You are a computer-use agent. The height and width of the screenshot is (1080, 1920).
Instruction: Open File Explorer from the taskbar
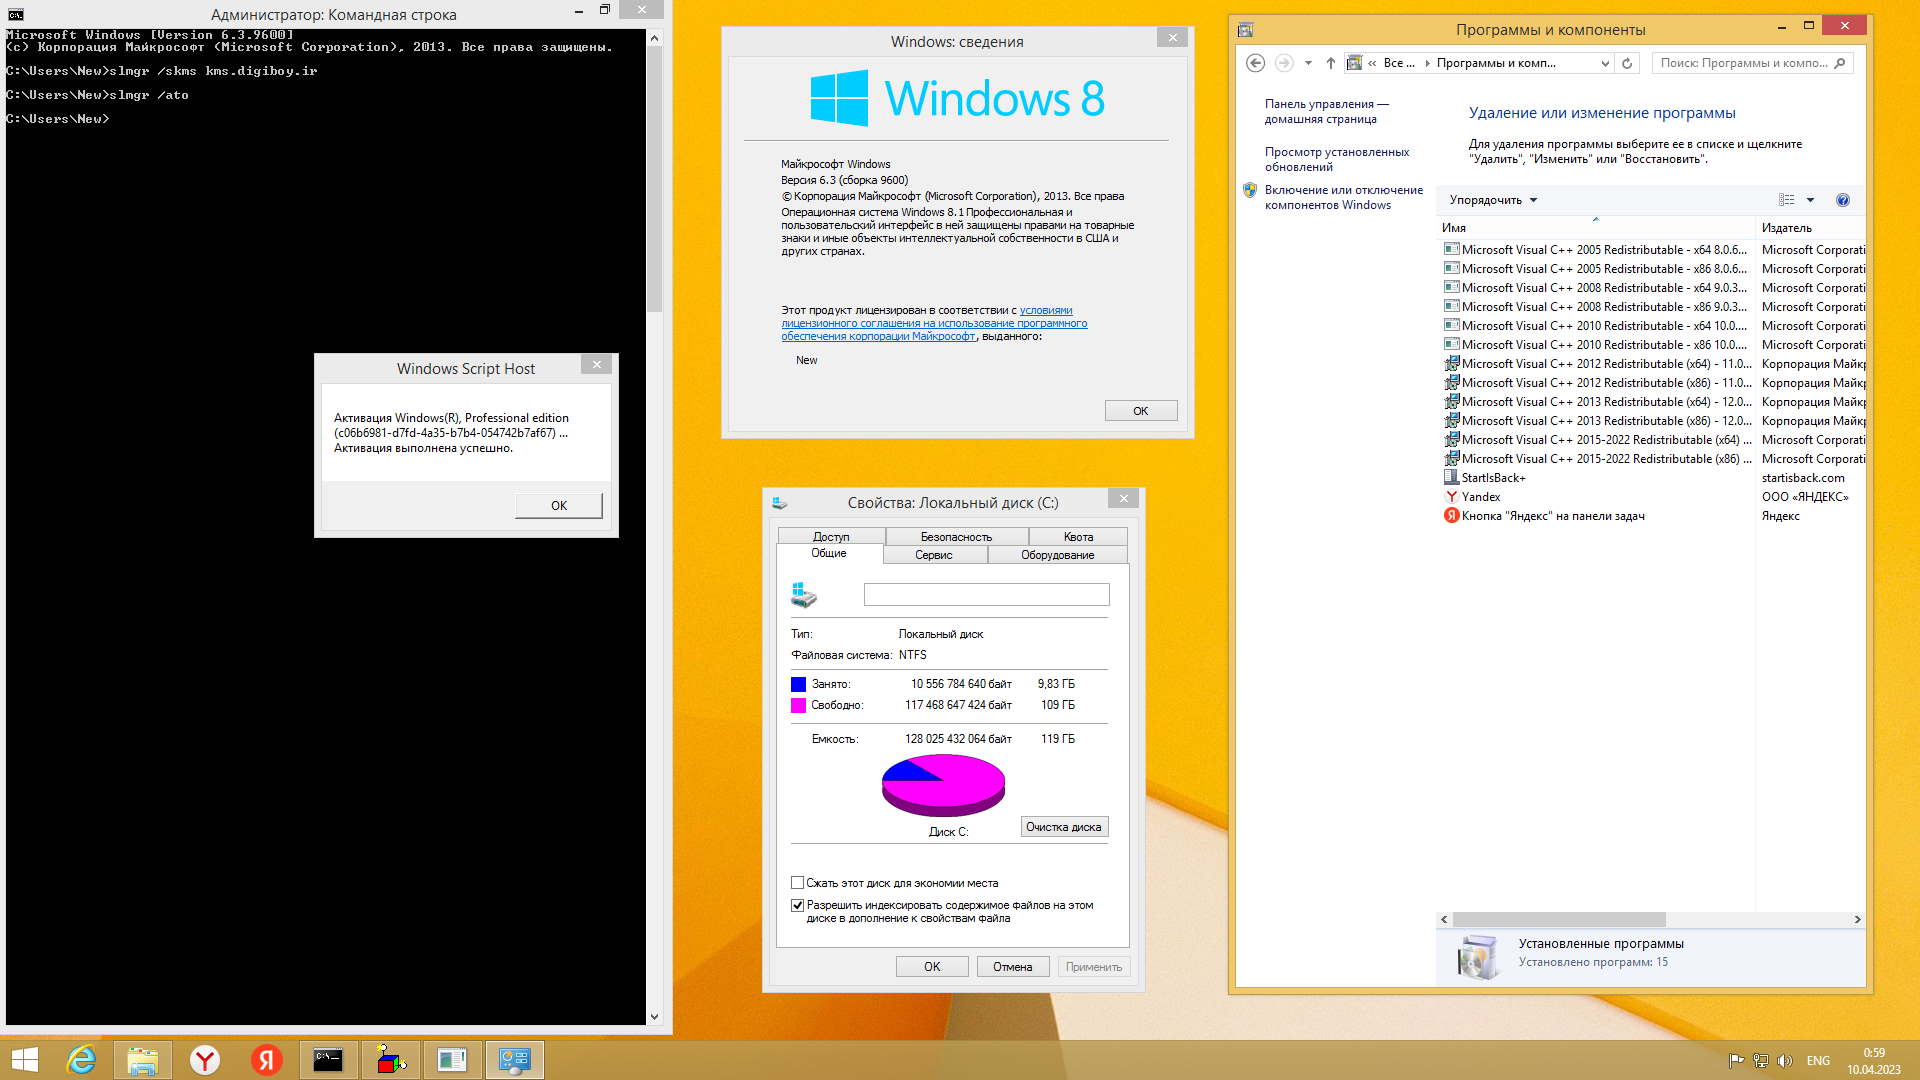[x=143, y=1060]
